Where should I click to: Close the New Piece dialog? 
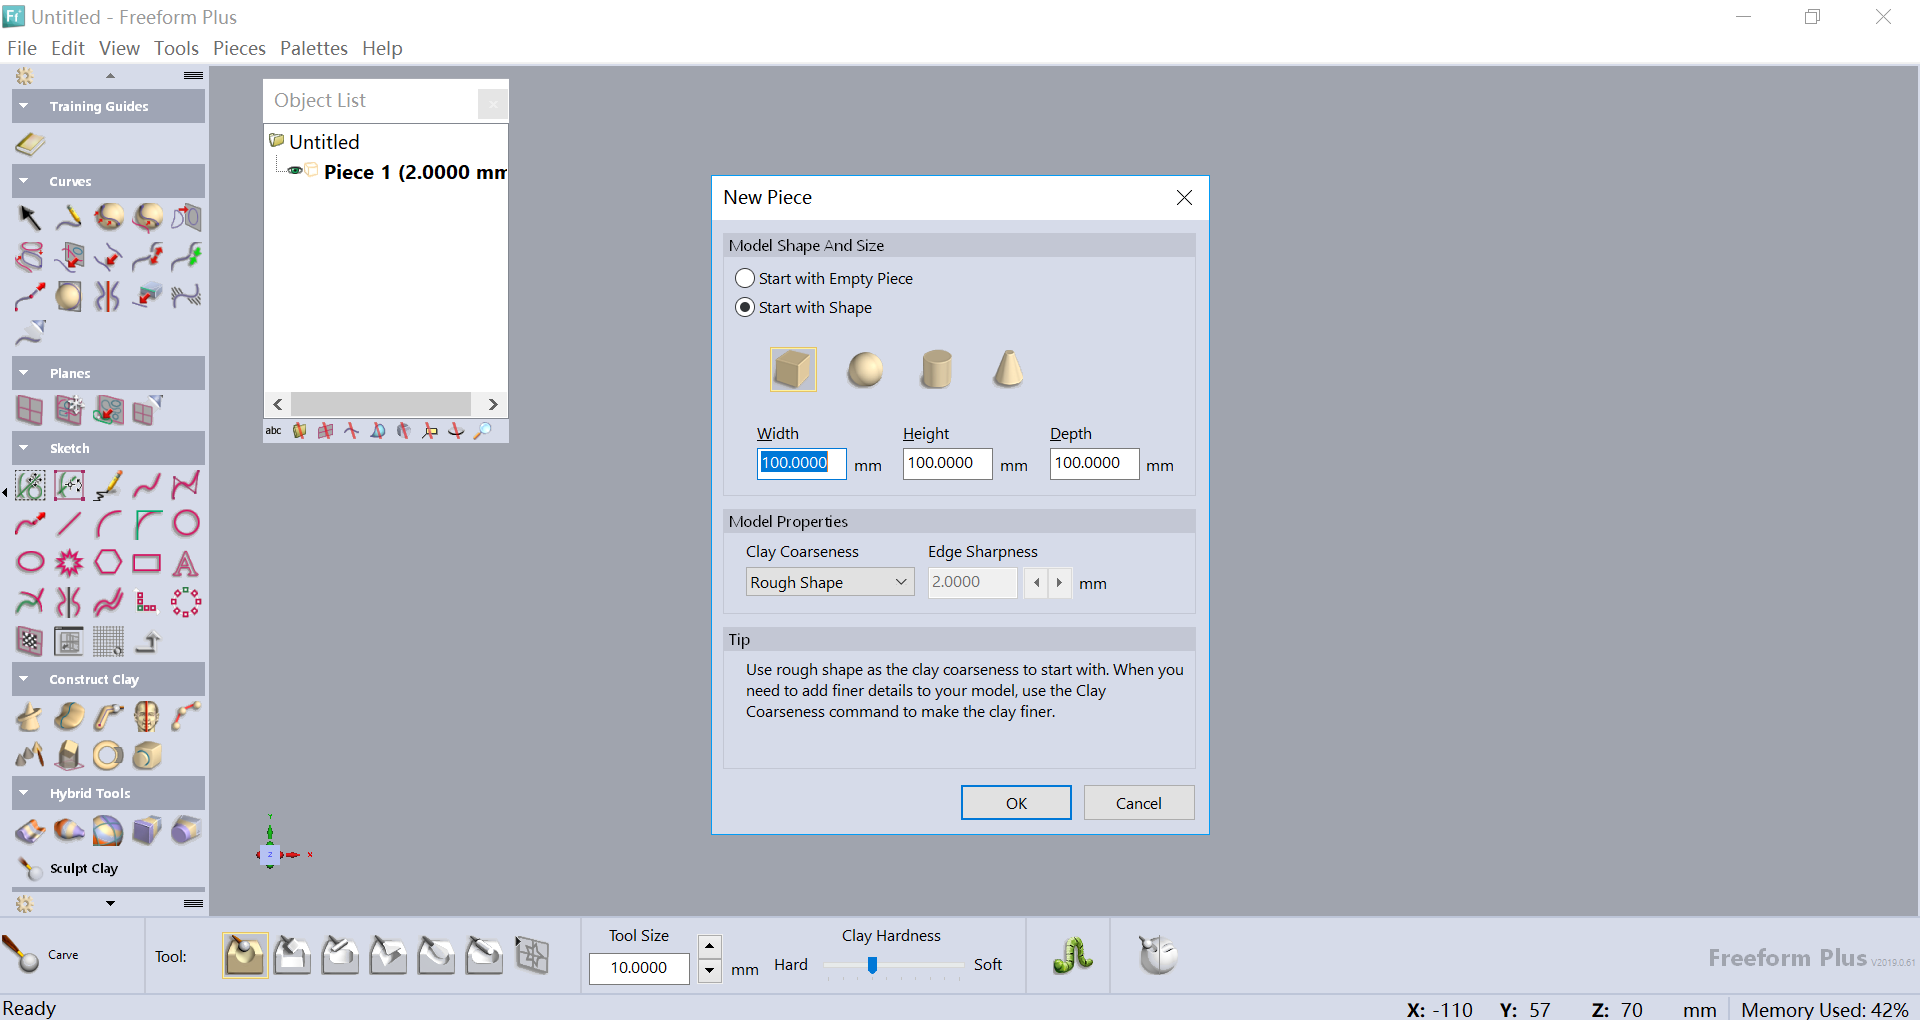pos(1184,198)
